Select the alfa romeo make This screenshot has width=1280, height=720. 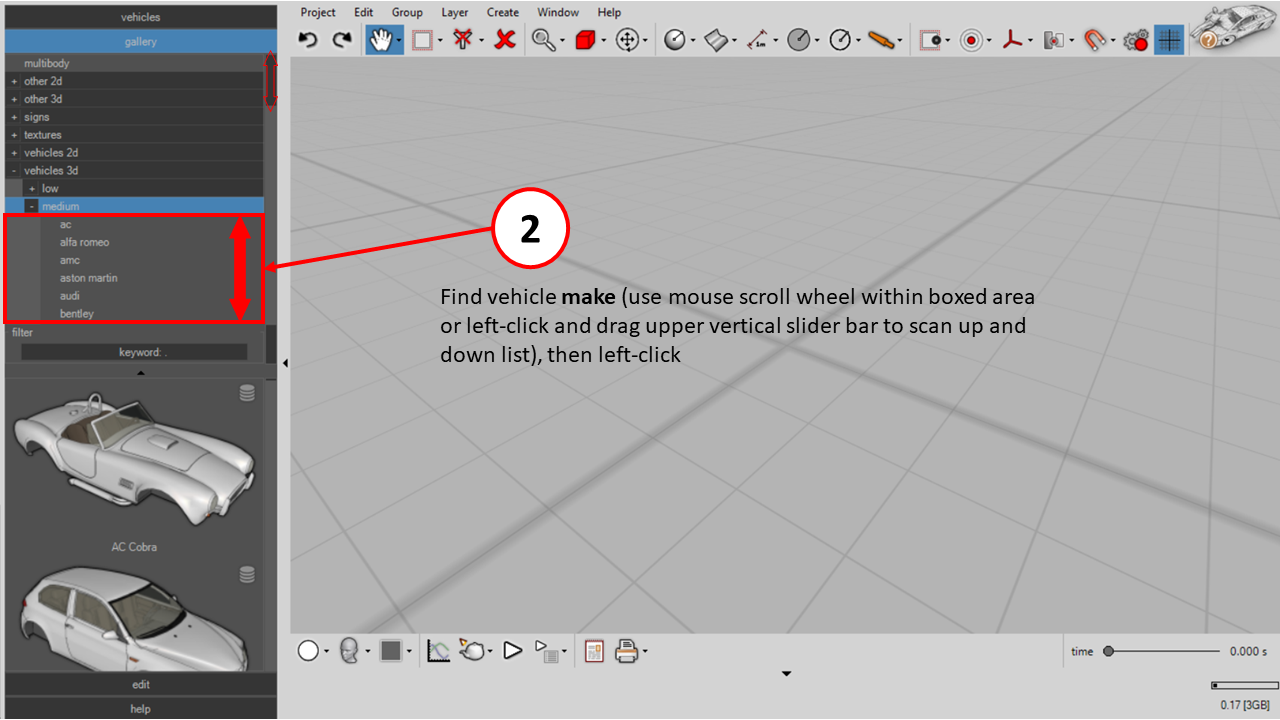coord(84,242)
